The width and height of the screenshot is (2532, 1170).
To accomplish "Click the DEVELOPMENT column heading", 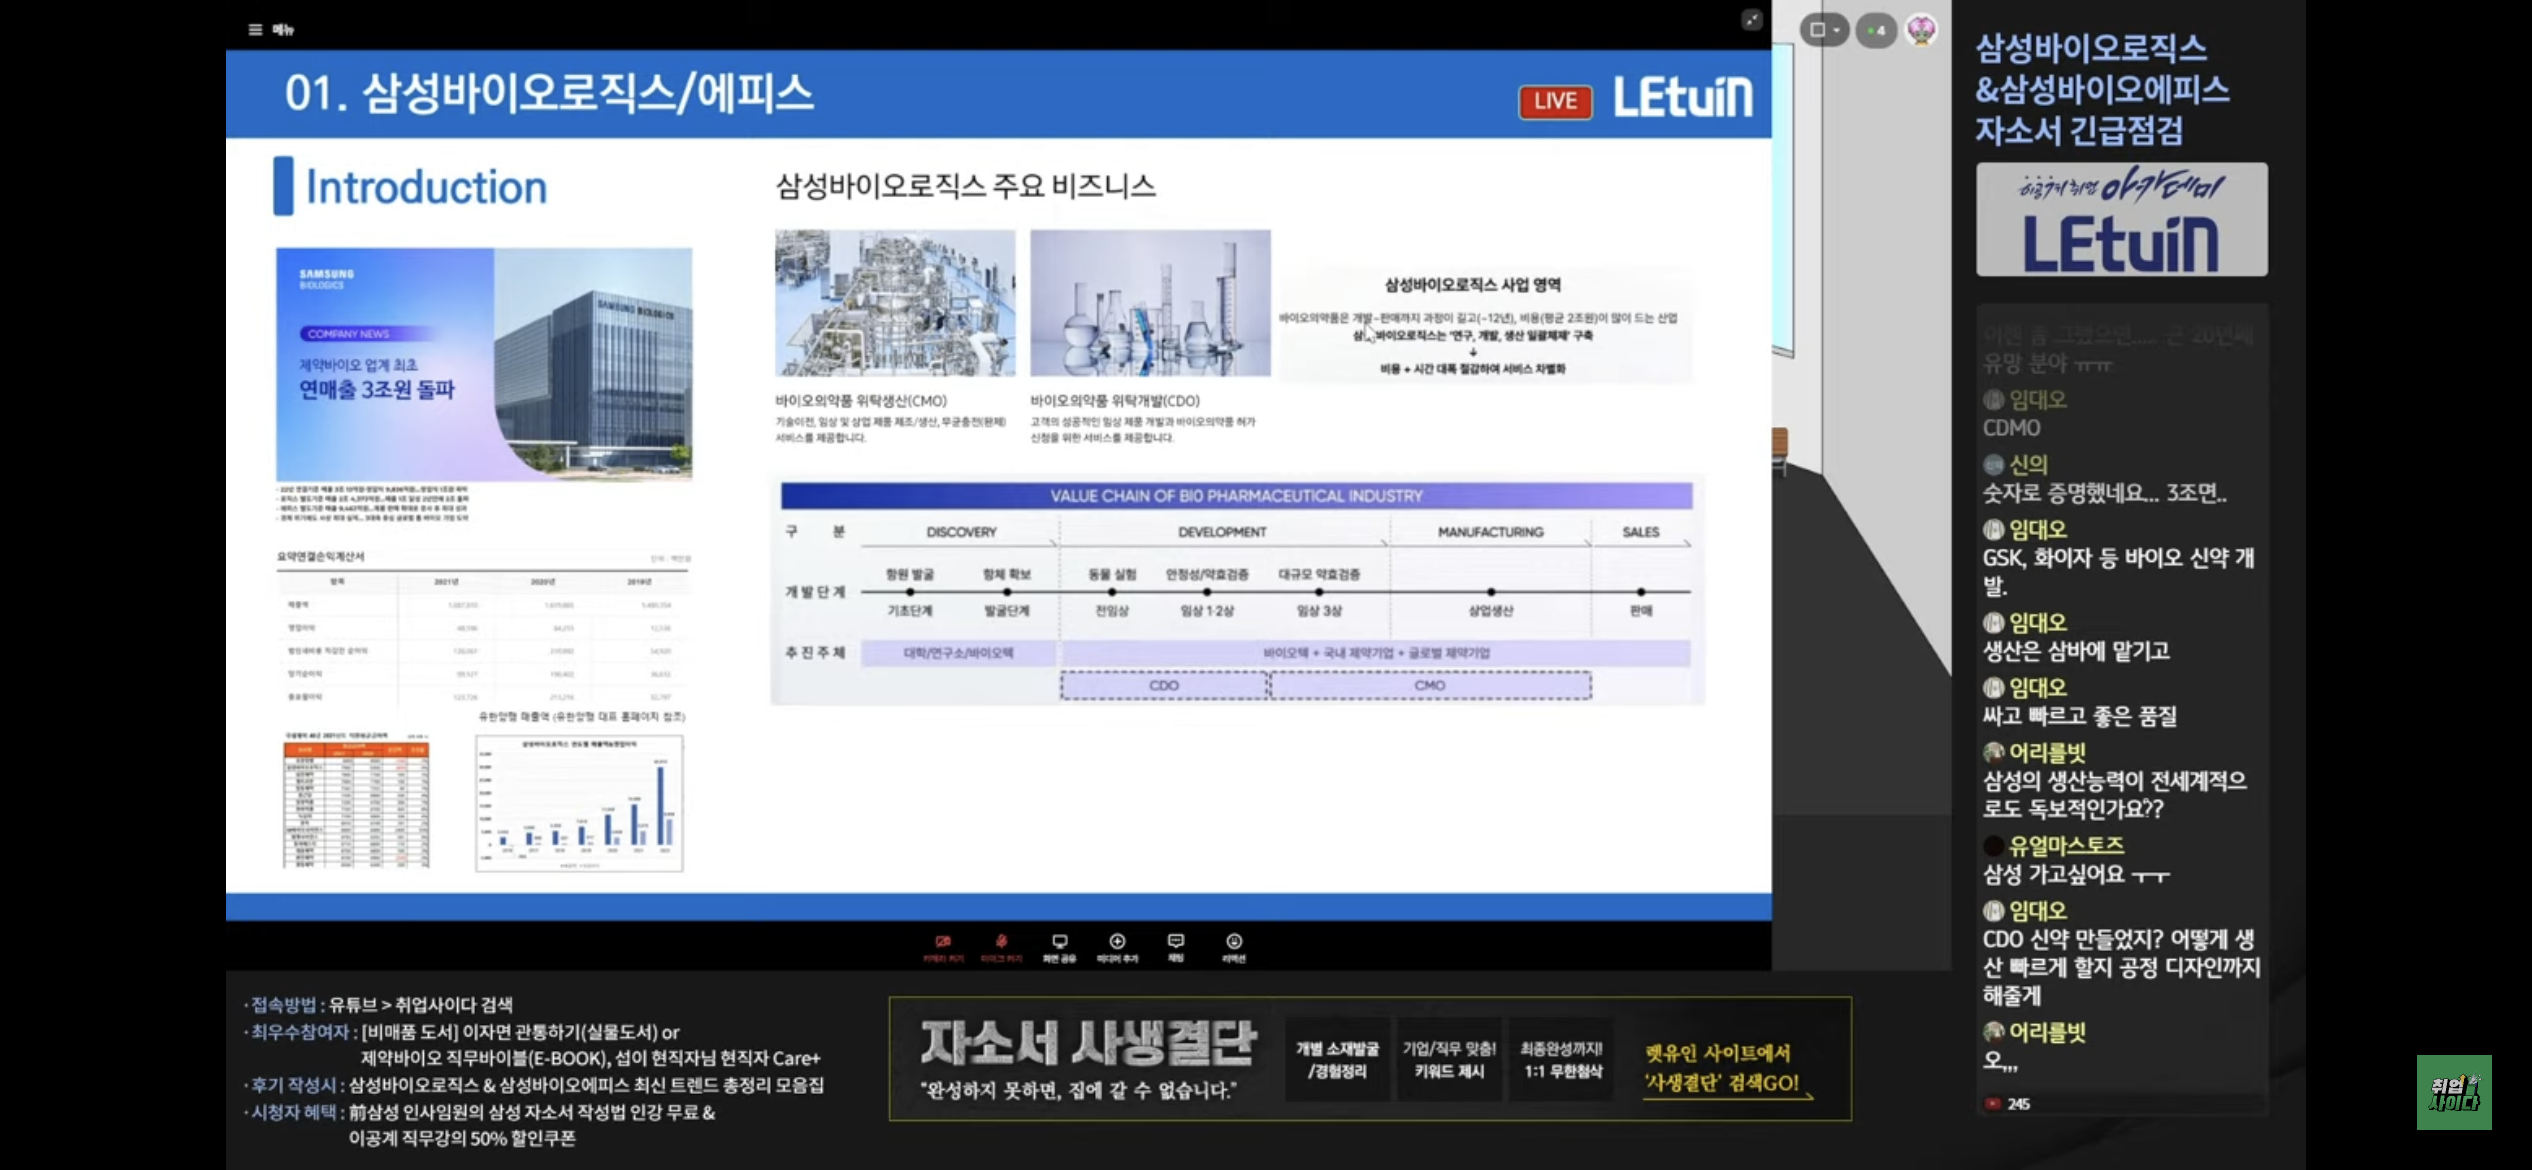I will pos(1222,532).
